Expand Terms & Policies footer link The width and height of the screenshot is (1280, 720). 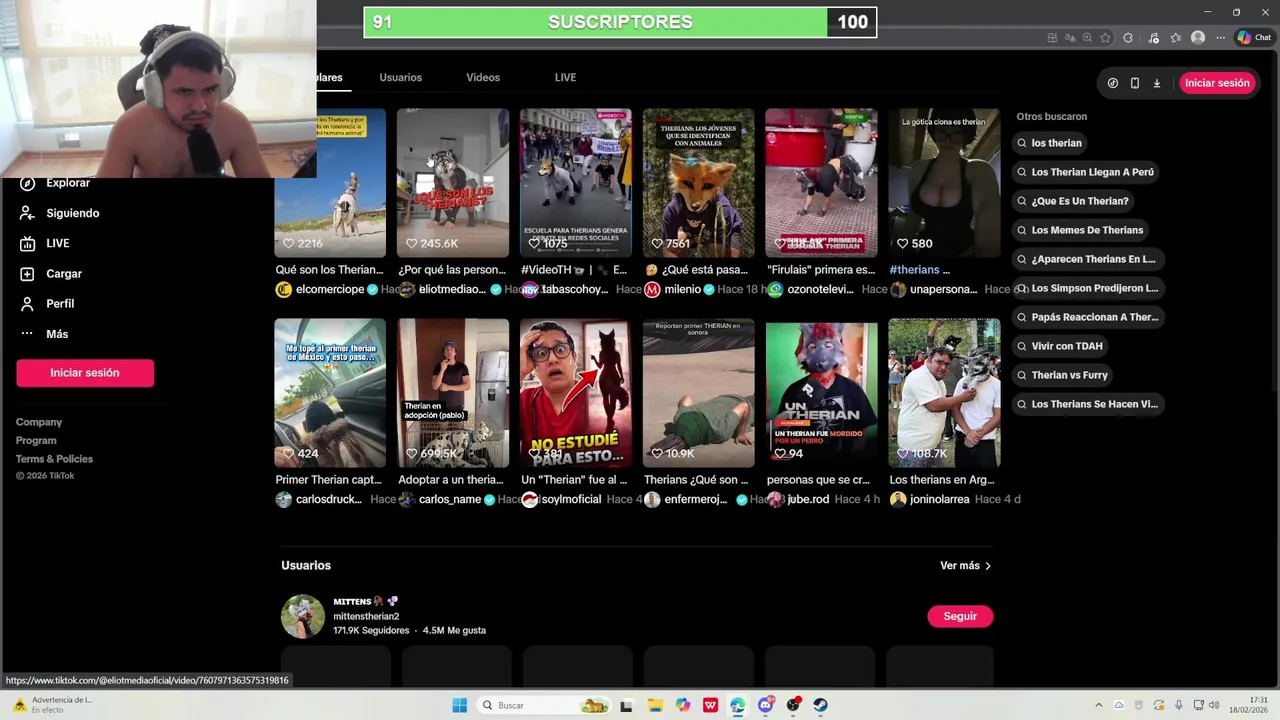tap(54, 459)
